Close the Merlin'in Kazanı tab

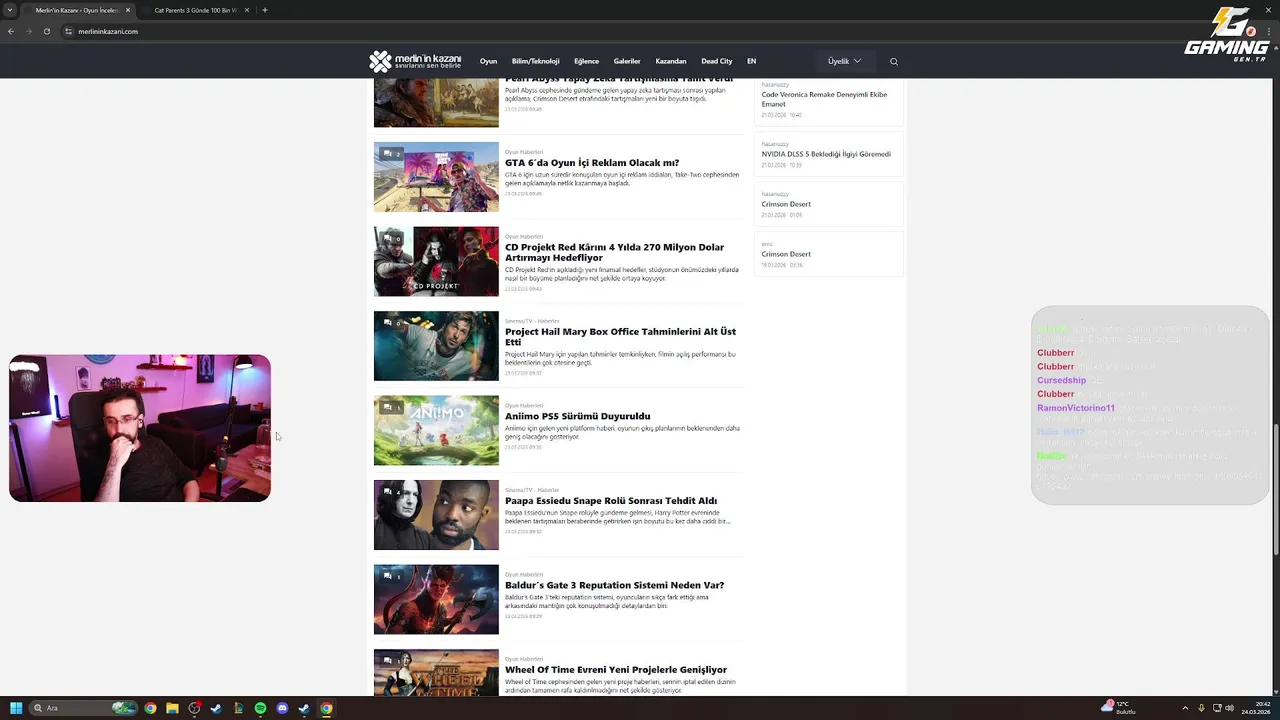point(128,10)
